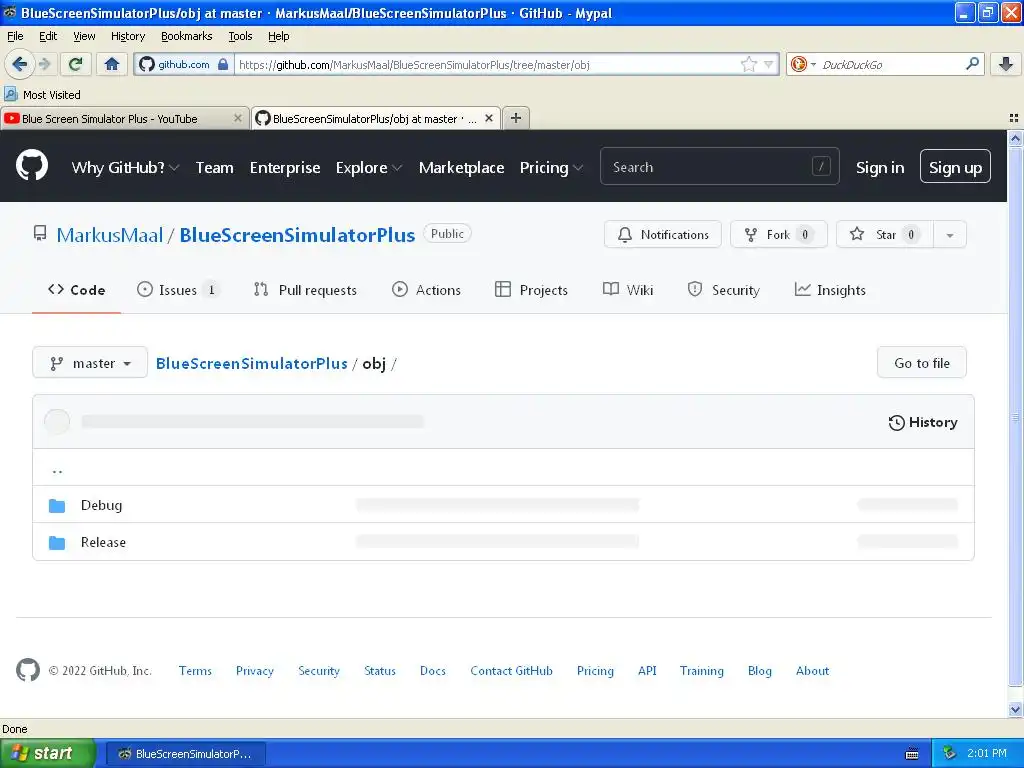Click the GitHub octocat logo in header
The height and width of the screenshot is (768, 1024).
point(32,166)
